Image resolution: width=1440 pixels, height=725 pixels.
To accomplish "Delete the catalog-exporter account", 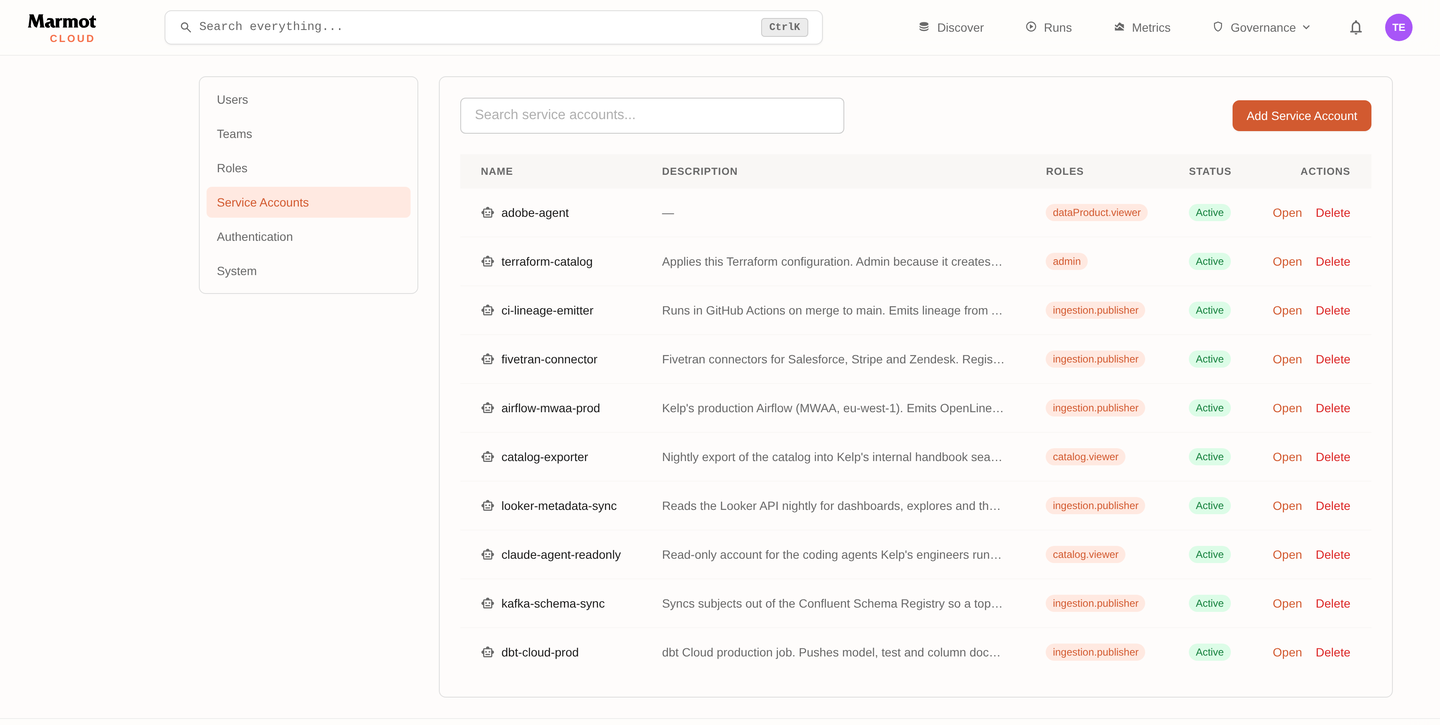I will (1333, 457).
